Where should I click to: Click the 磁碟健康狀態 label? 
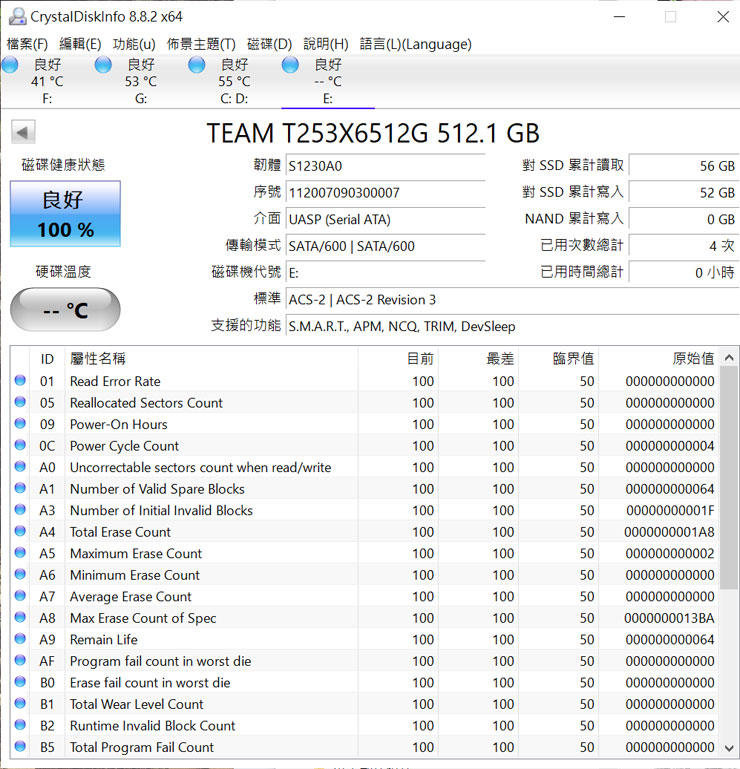coord(63,165)
